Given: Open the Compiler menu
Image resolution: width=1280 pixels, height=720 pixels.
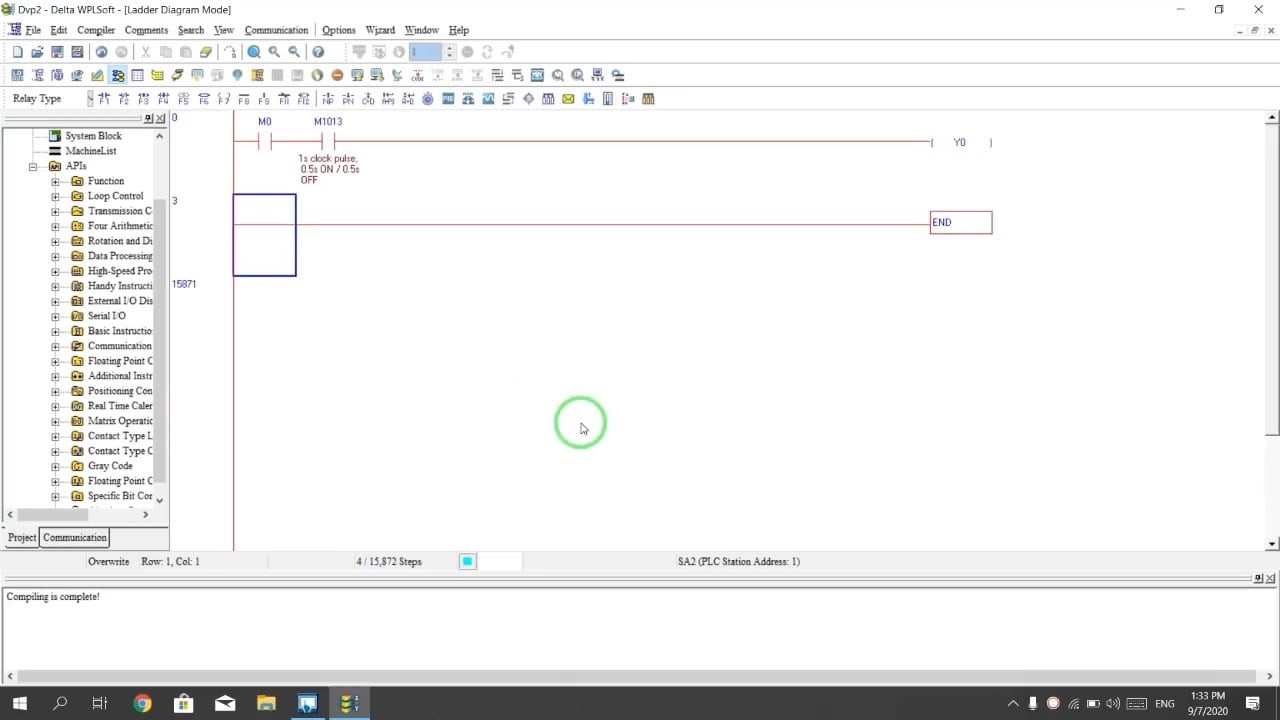Looking at the screenshot, I should click(96, 30).
